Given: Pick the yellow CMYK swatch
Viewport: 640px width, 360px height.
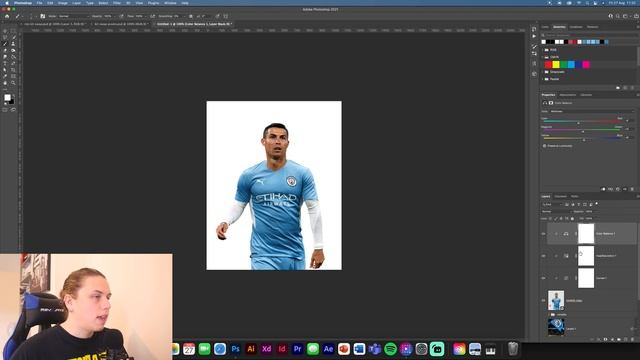Looking at the screenshot, I should [x=556, y=64].
